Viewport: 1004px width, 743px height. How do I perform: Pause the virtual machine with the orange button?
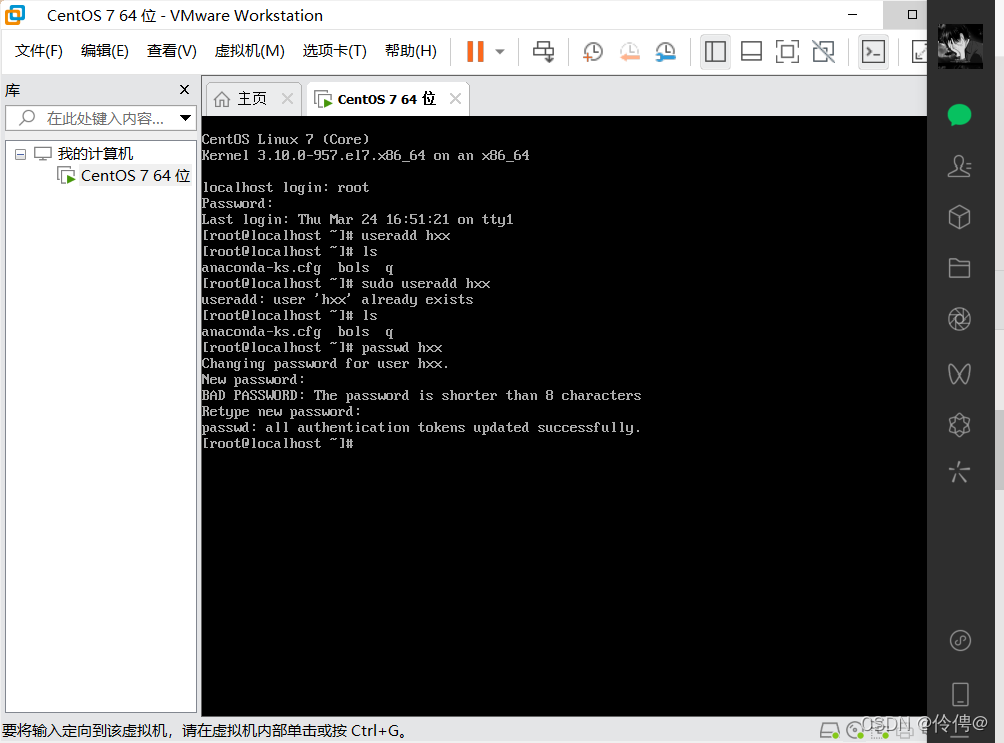475,51
